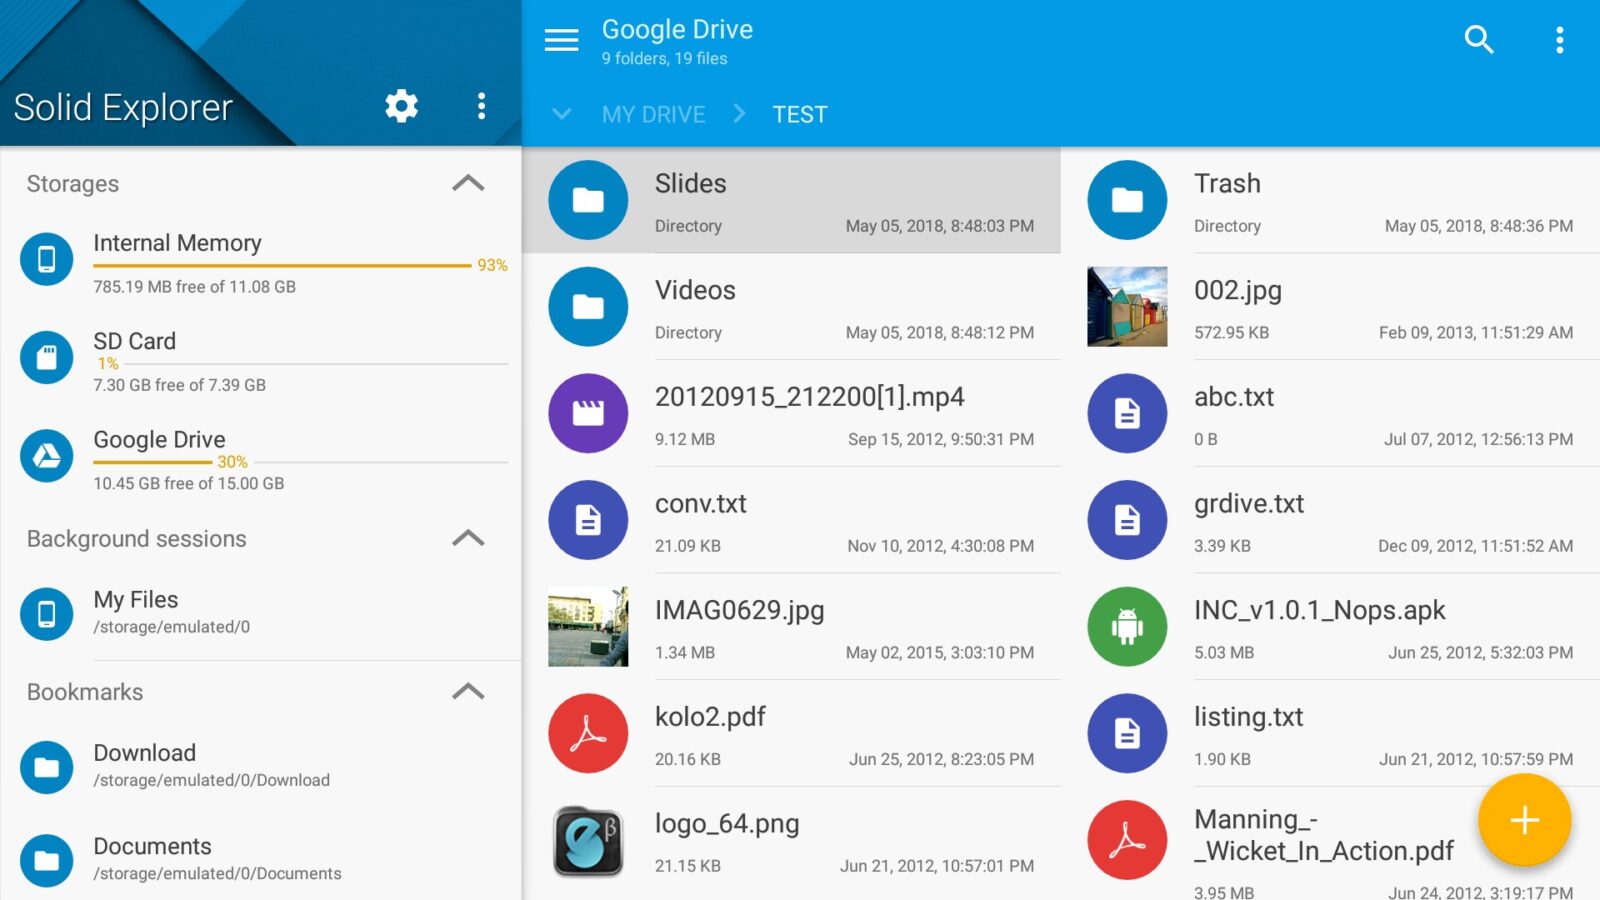Open the kolo2.pdf PDF icon
Viewport: 1600px width, 900px height.
[x=588, y=733]
